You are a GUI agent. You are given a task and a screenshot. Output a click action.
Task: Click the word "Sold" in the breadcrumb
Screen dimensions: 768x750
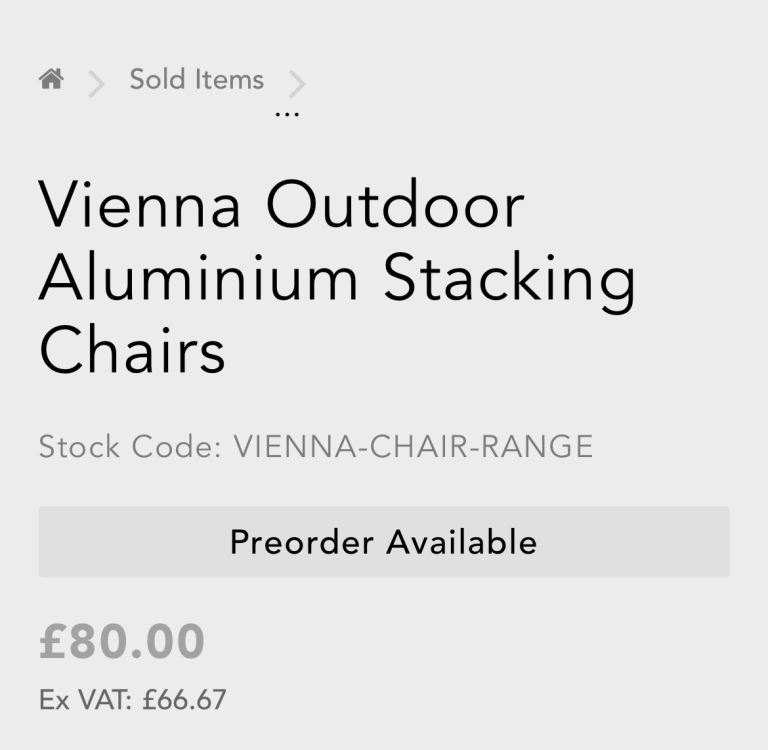coord(158,80)
